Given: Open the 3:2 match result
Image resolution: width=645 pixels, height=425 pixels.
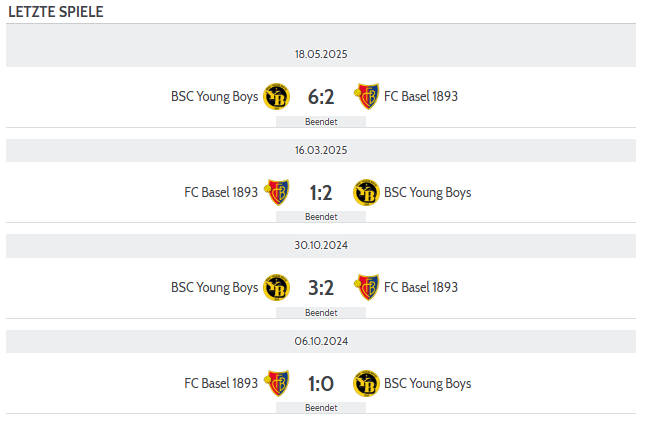Looking at the screenshot, I should [321, 288].
